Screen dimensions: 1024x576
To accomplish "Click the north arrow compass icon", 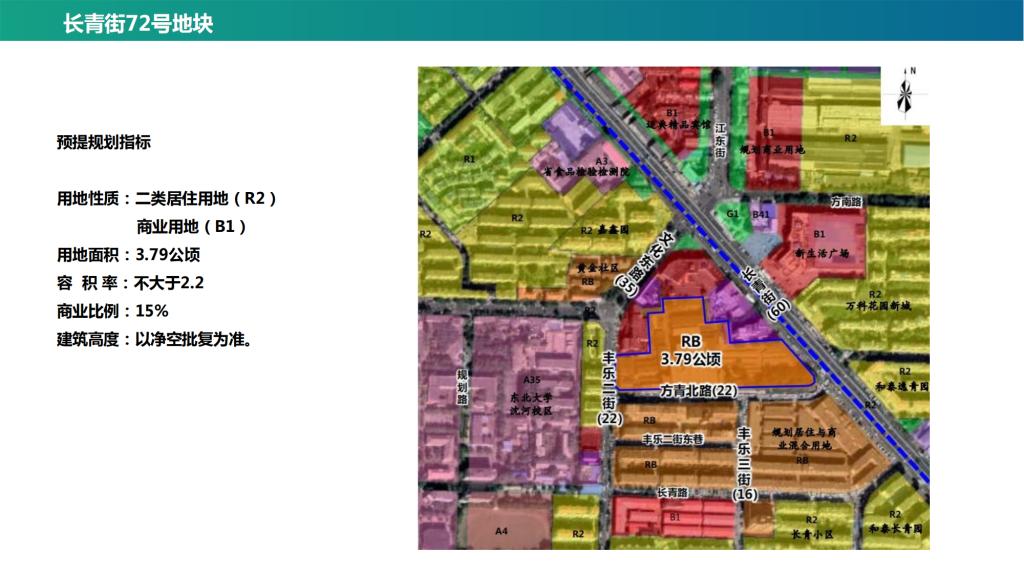I will pyautogui.click(x=906, y=96).
